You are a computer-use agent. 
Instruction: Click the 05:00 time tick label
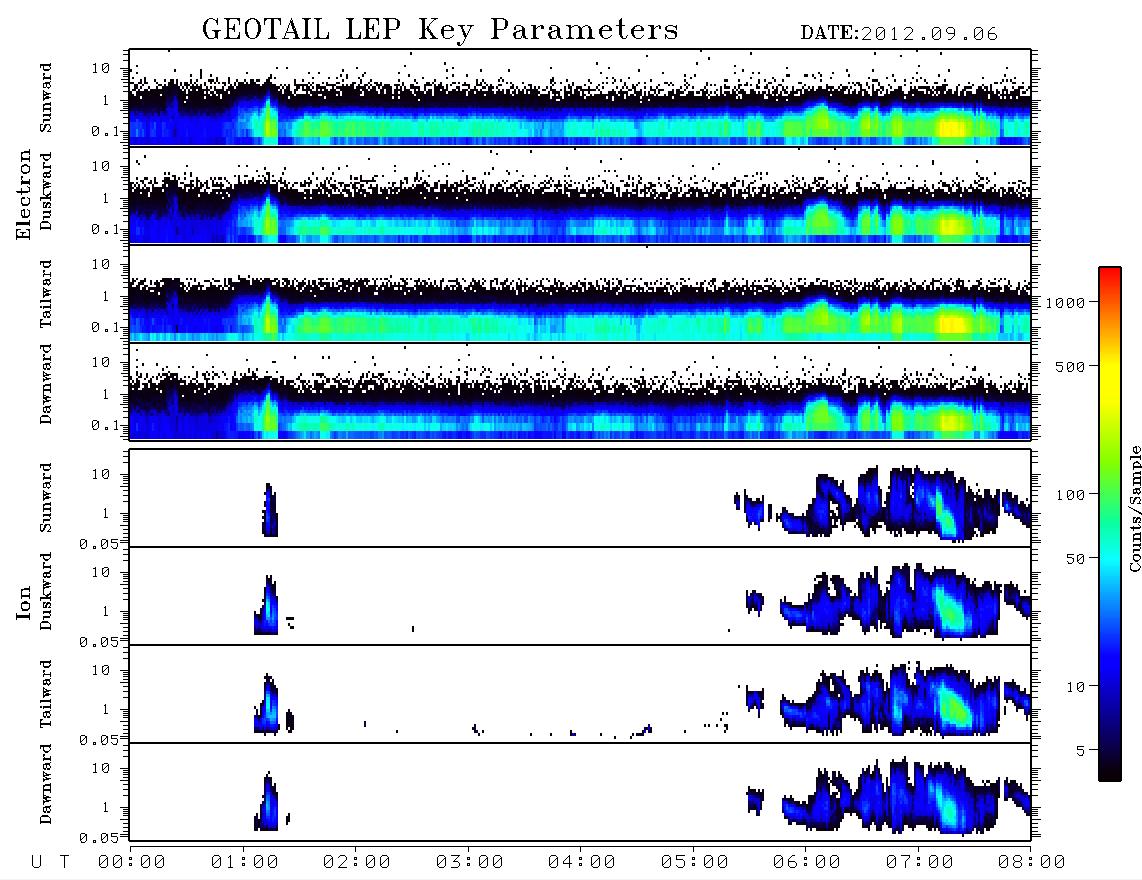click(695, 862)
